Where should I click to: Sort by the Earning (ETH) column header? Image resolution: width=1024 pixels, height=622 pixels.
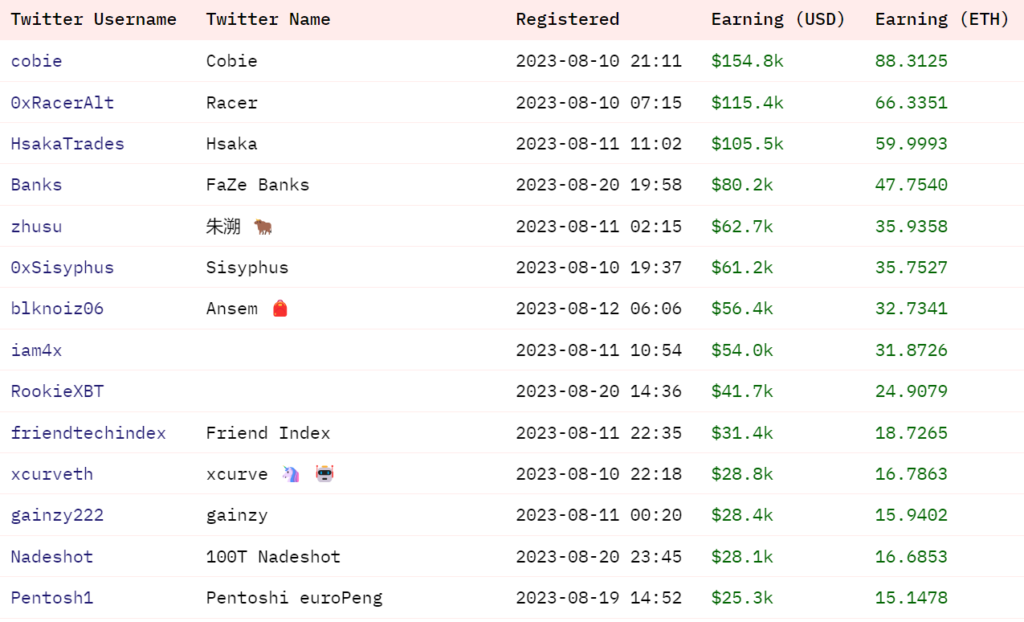[x=942, y=20]
